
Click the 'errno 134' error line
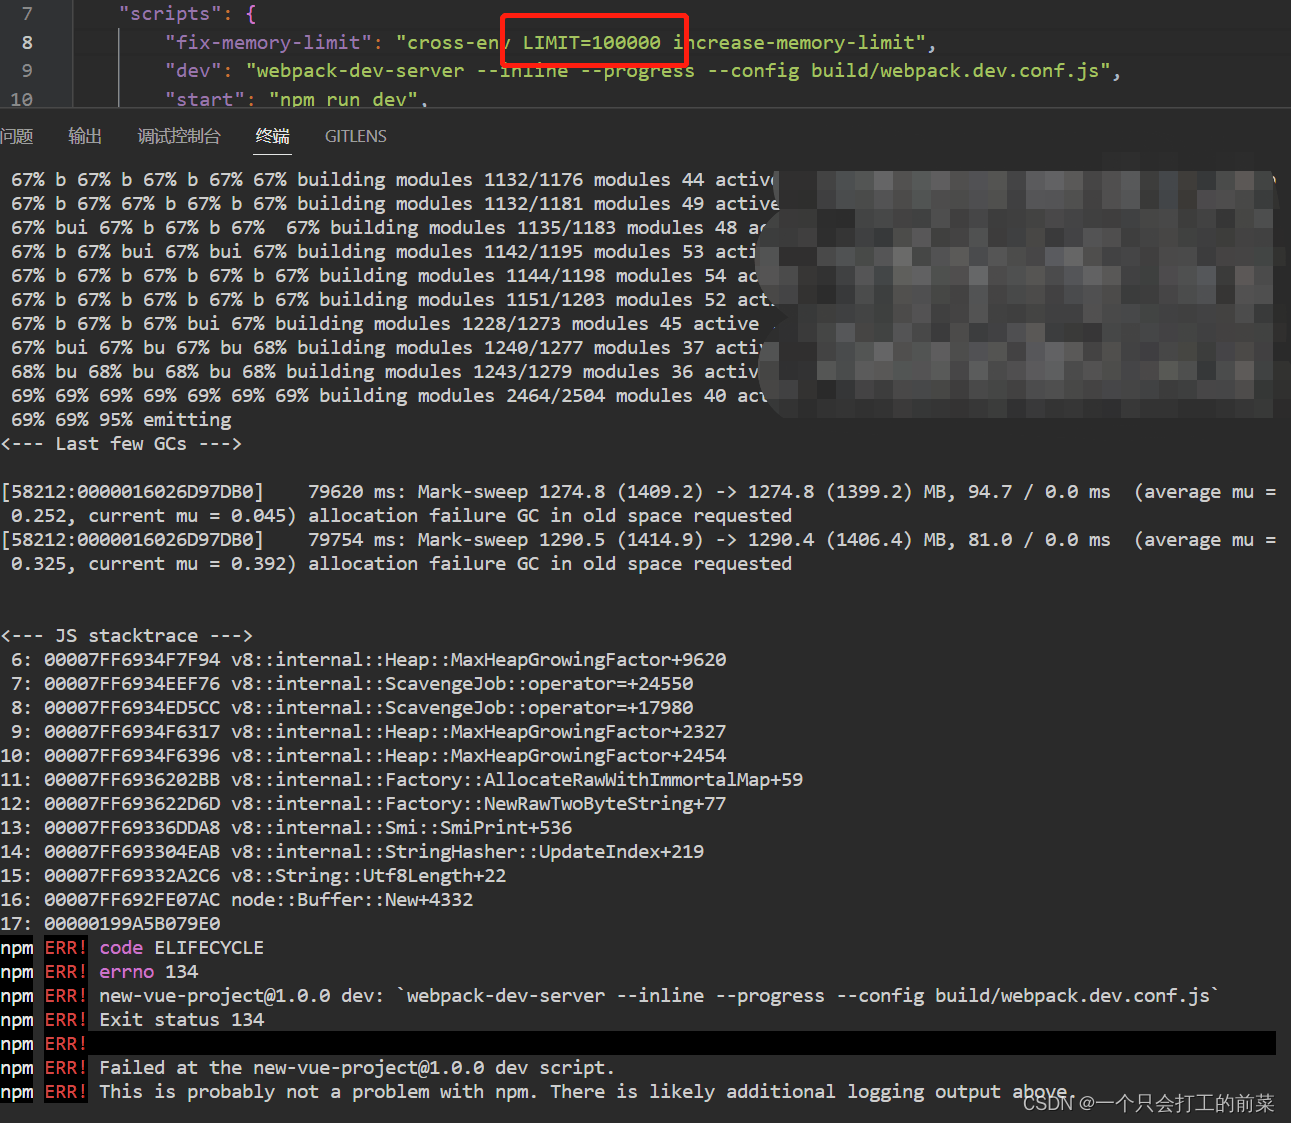point(99,972)
